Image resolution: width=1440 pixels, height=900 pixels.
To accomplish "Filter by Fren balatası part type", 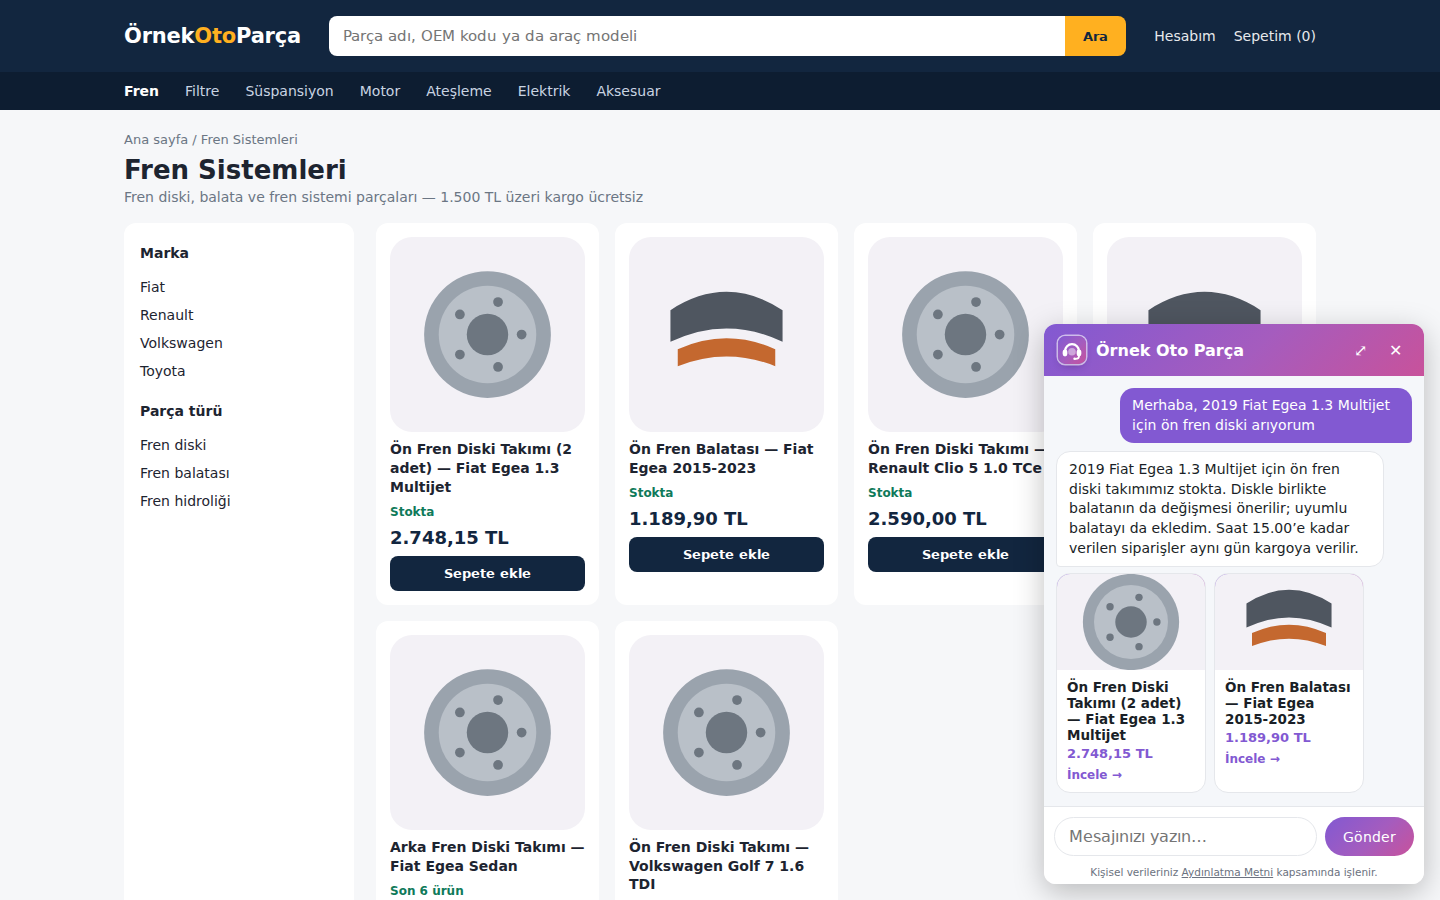I will (x=185, y=473).
